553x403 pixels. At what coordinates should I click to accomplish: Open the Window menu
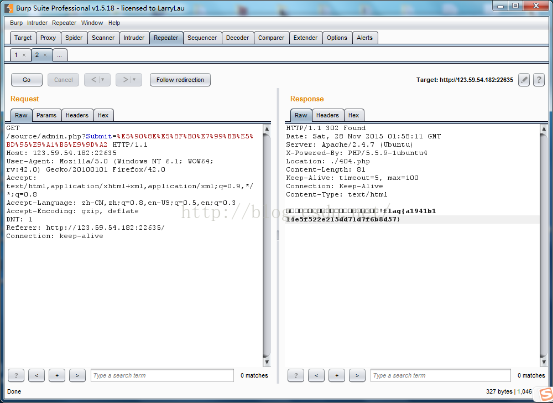coord(92,23)
